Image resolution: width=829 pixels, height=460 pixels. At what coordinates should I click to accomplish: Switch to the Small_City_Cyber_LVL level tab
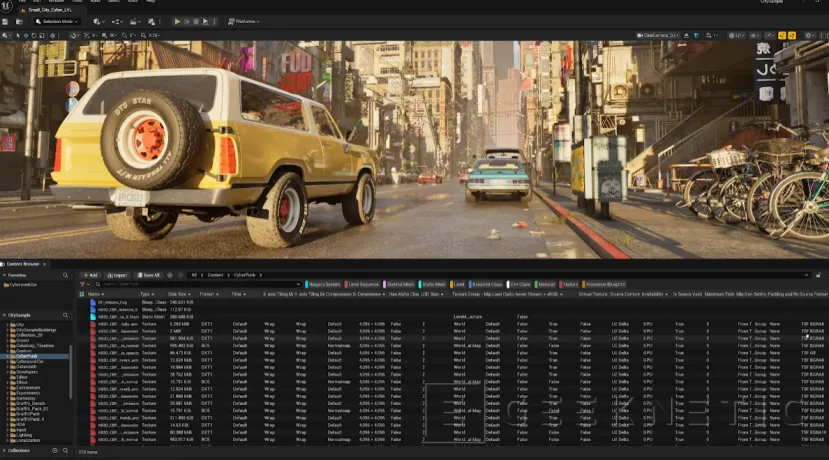pyautogui.click(x=48, y=10)
